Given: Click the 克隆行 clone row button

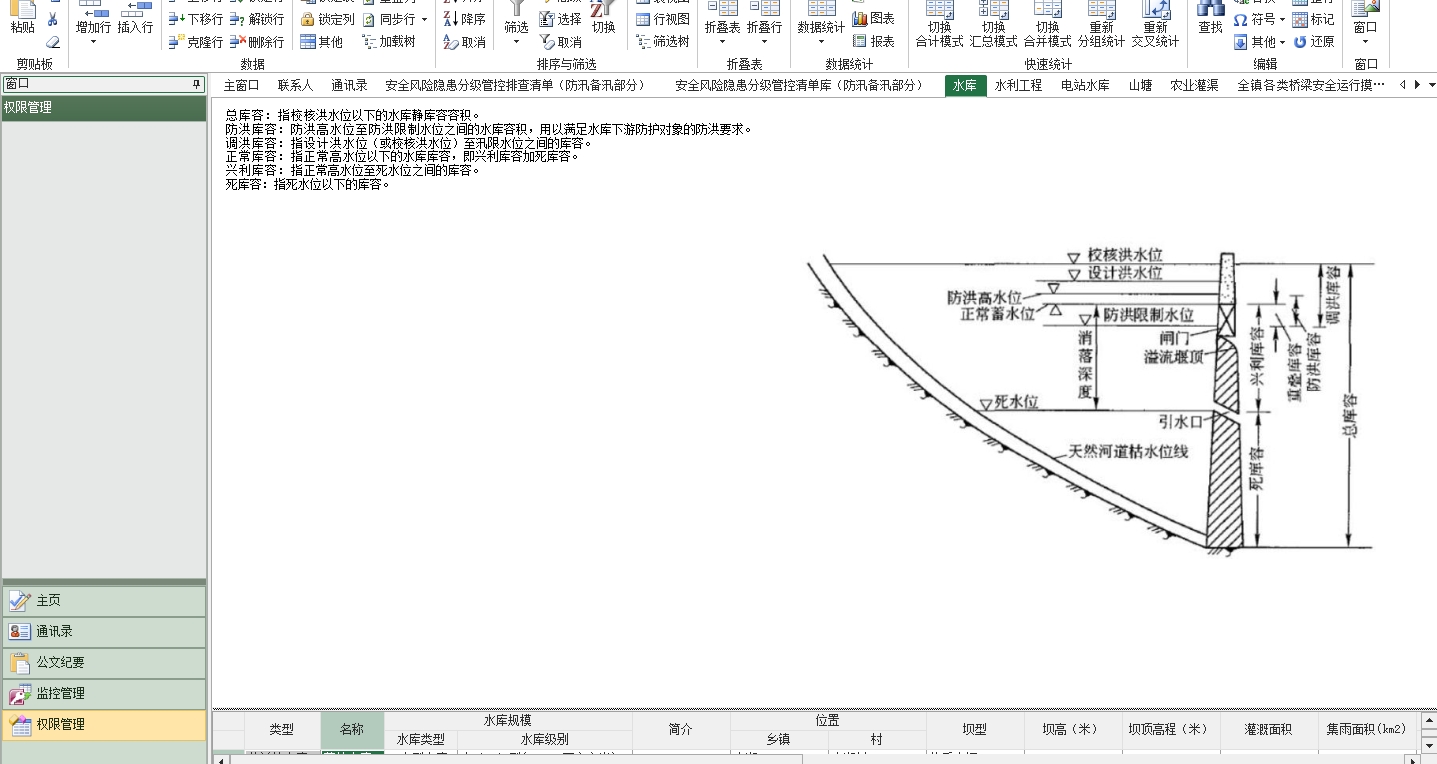Looking at the screenshot, I should click(196, 42).
